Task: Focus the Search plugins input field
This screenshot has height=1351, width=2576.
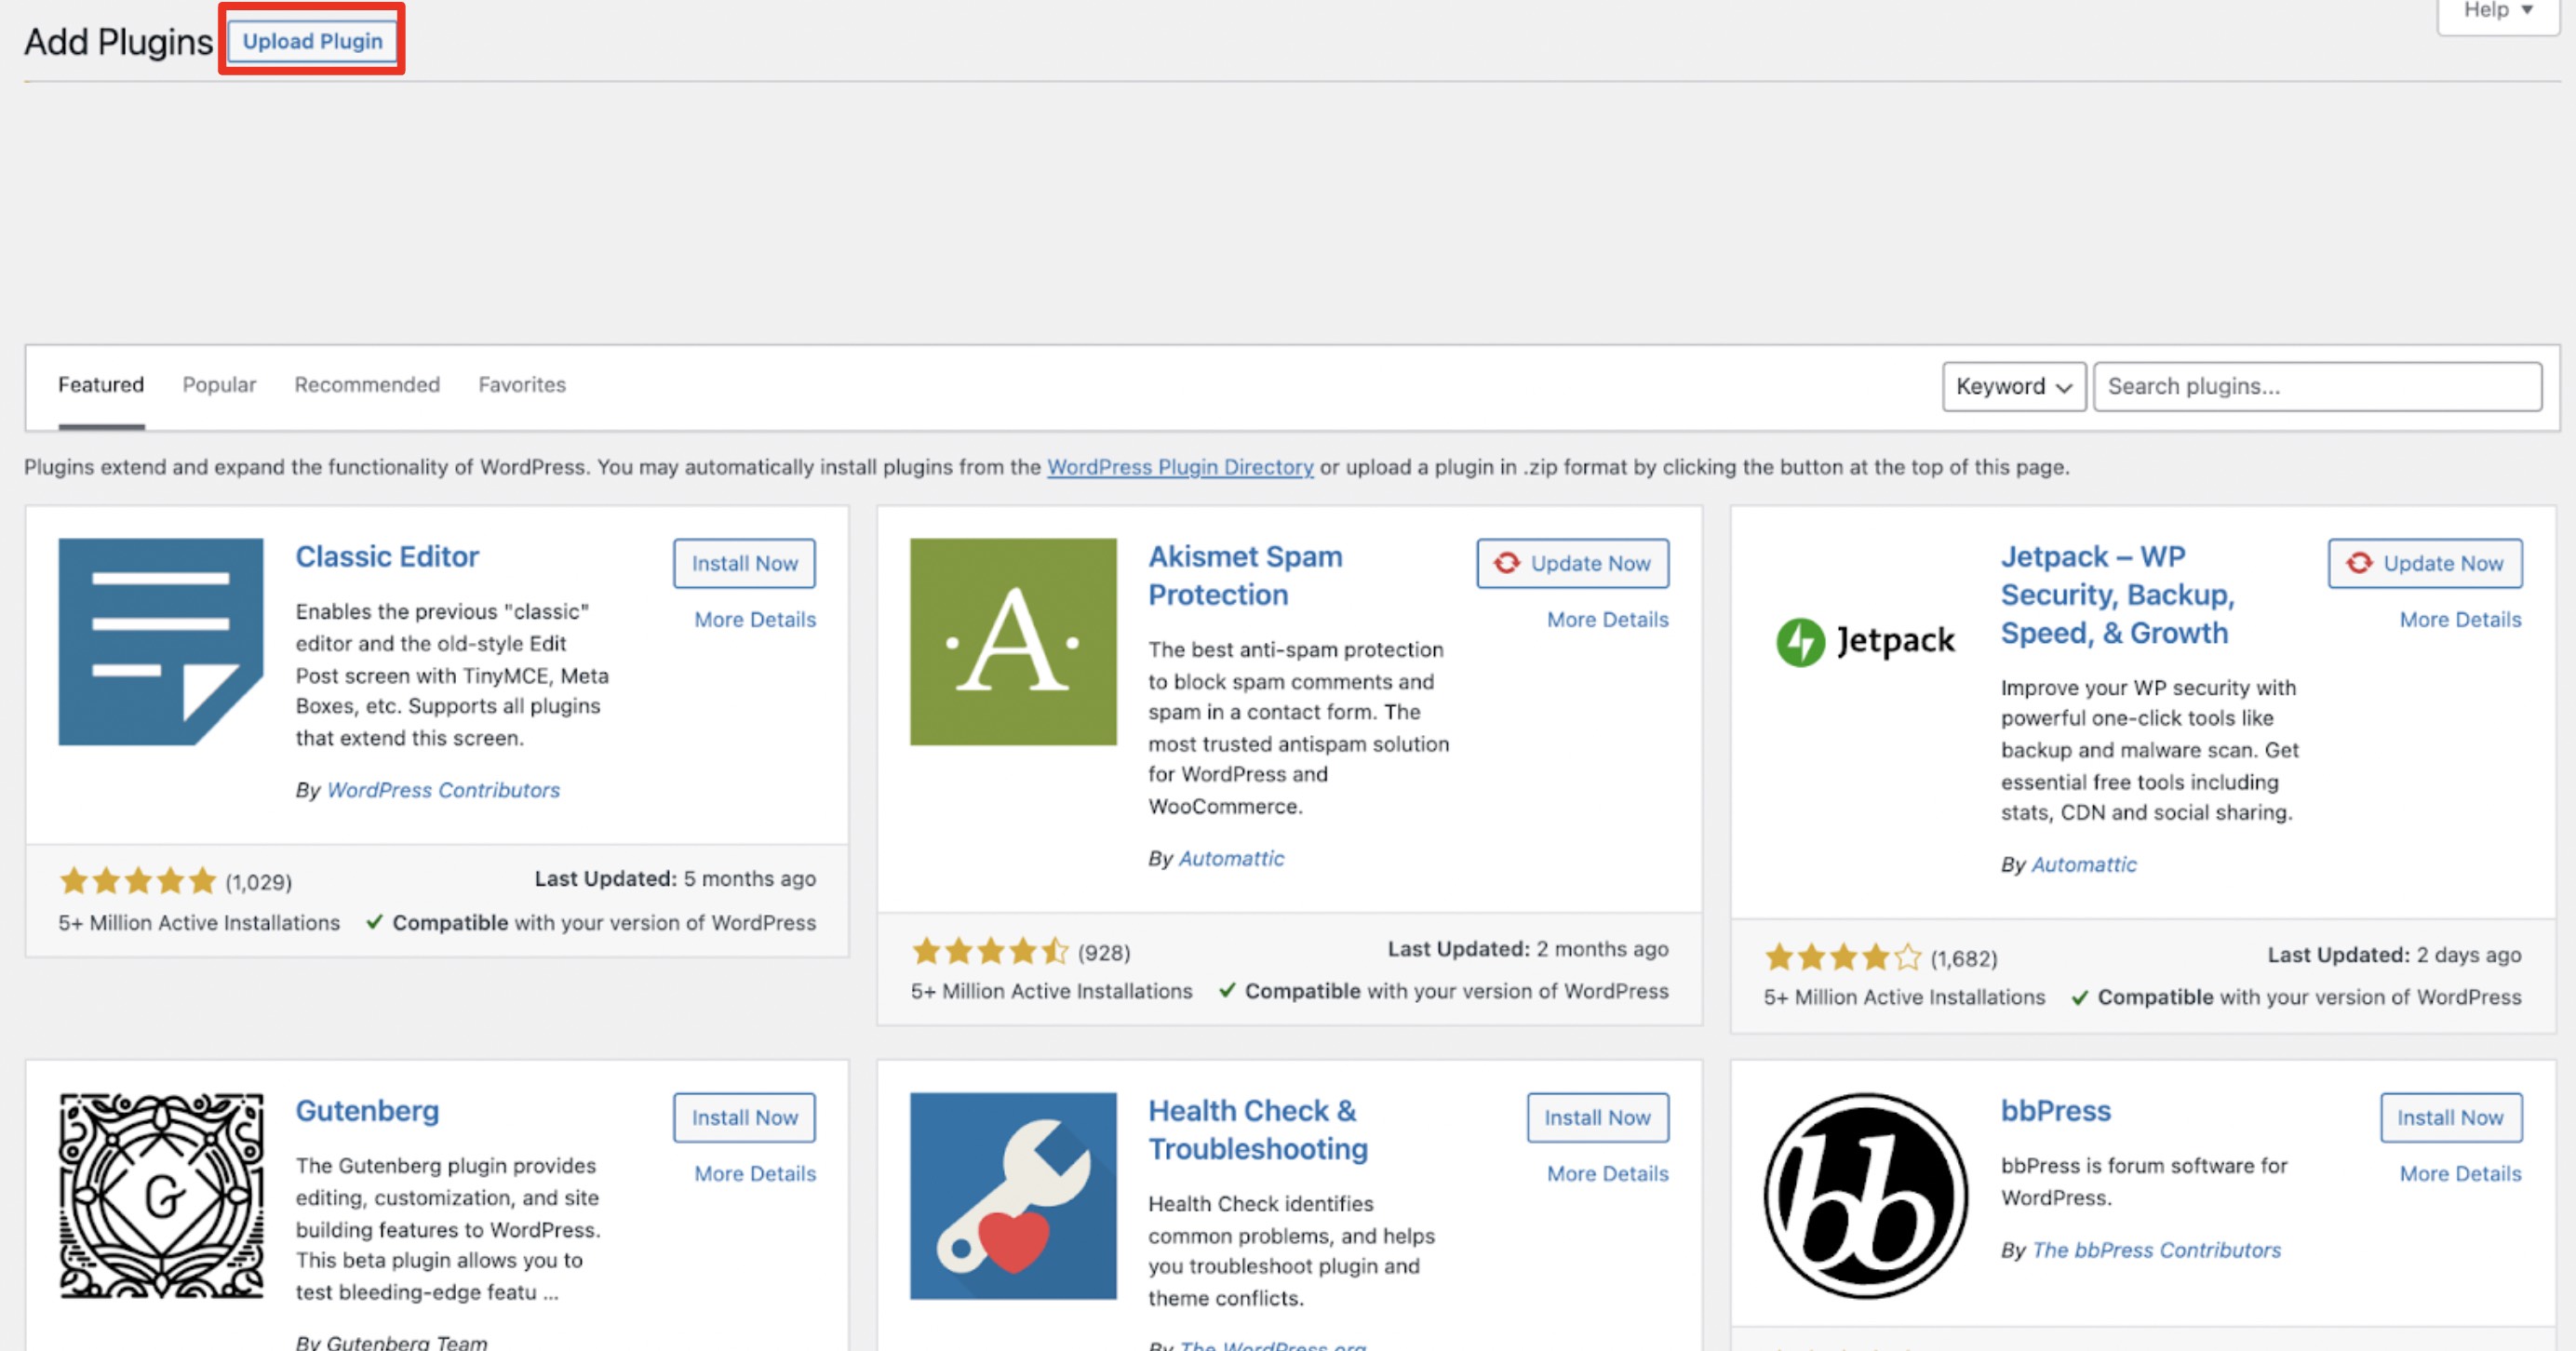Action: 2318,386
